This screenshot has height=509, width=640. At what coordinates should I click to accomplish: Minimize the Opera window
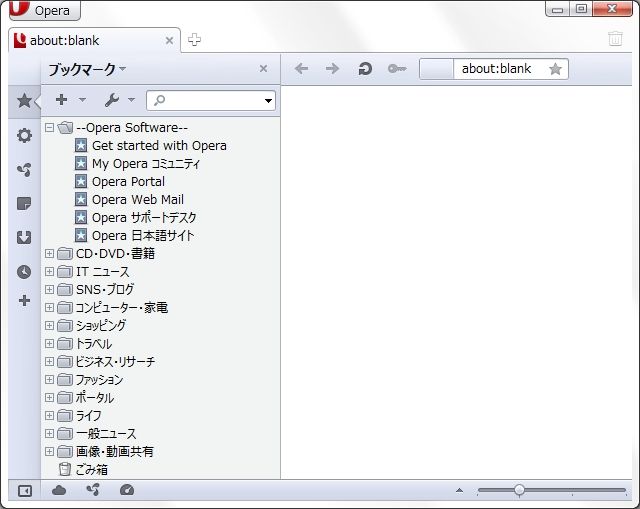click(557, 9)
